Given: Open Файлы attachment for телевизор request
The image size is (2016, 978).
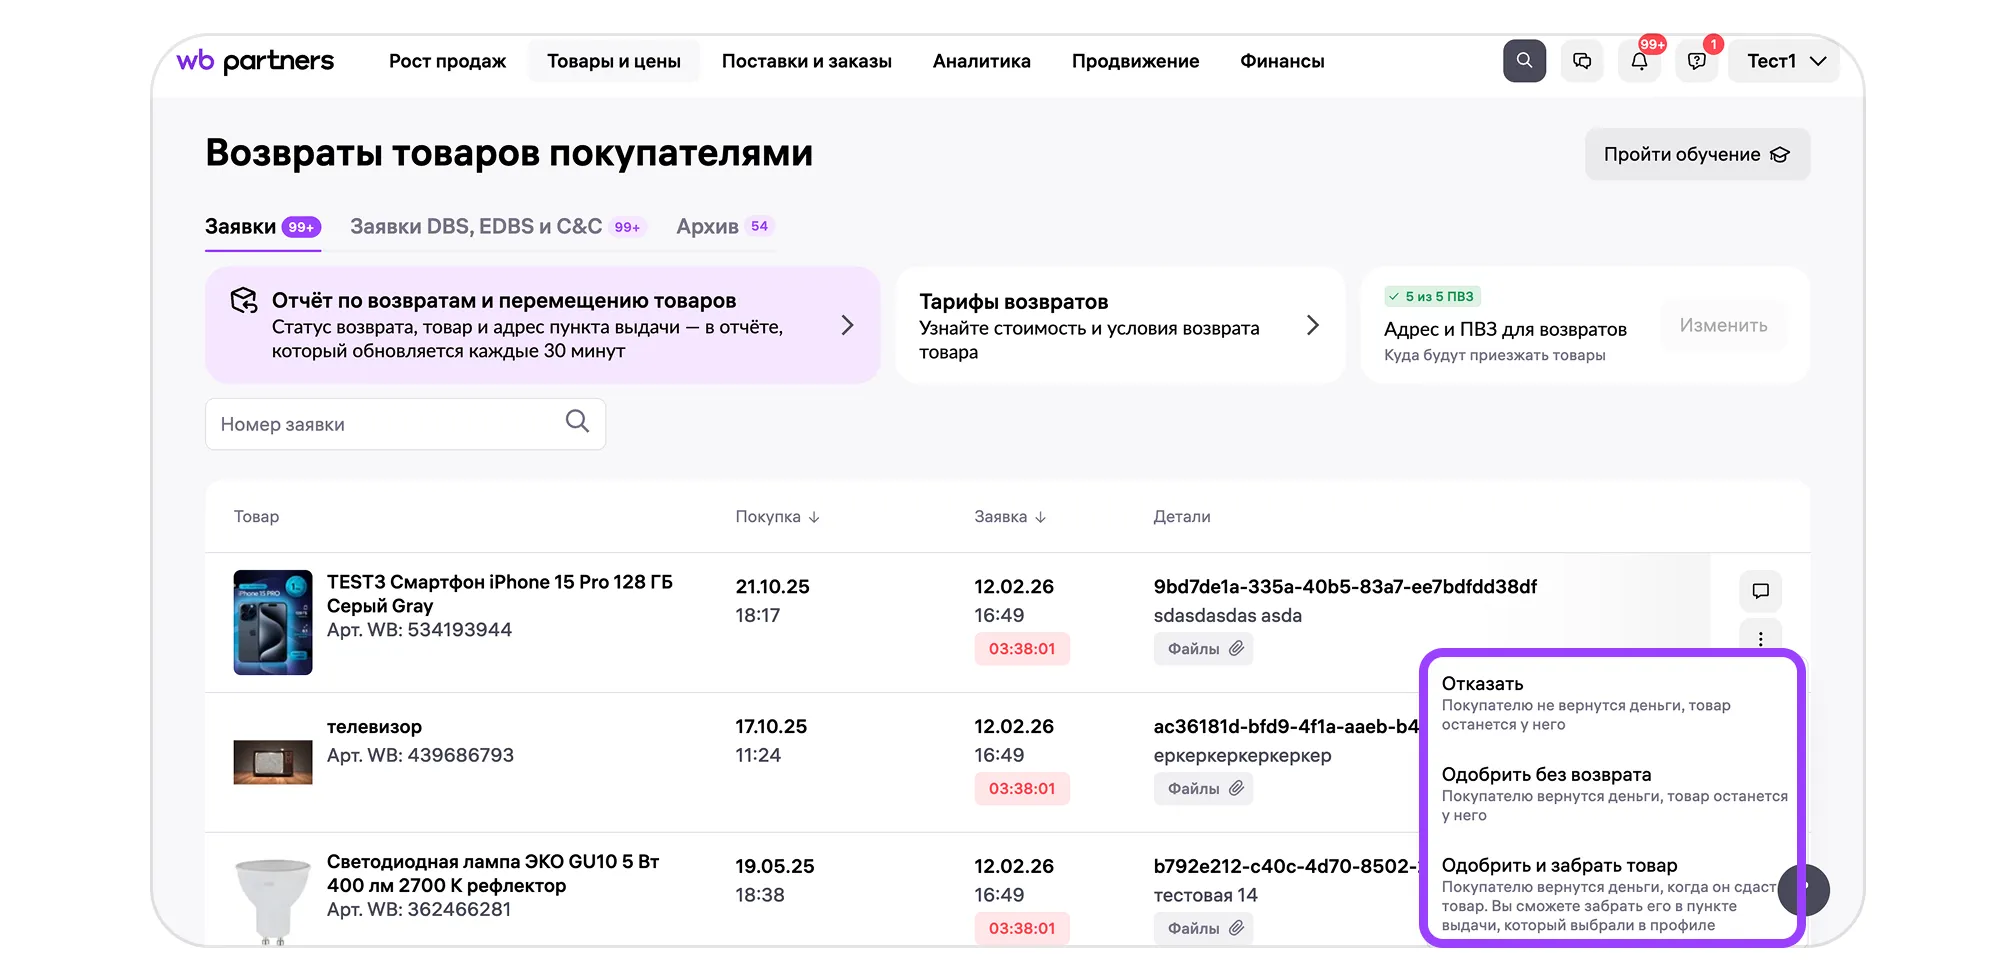Looking at the screenshot, I should pyautogui.click(x=1203, y=789).
